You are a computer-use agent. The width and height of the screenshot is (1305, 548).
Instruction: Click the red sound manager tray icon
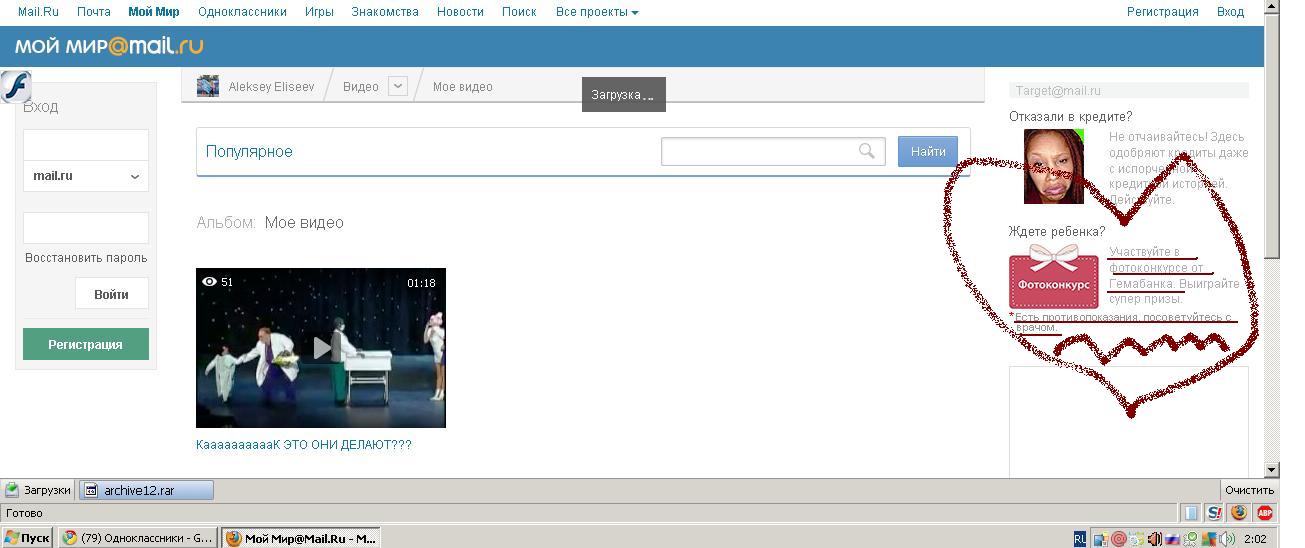(x=1155, y=539)
